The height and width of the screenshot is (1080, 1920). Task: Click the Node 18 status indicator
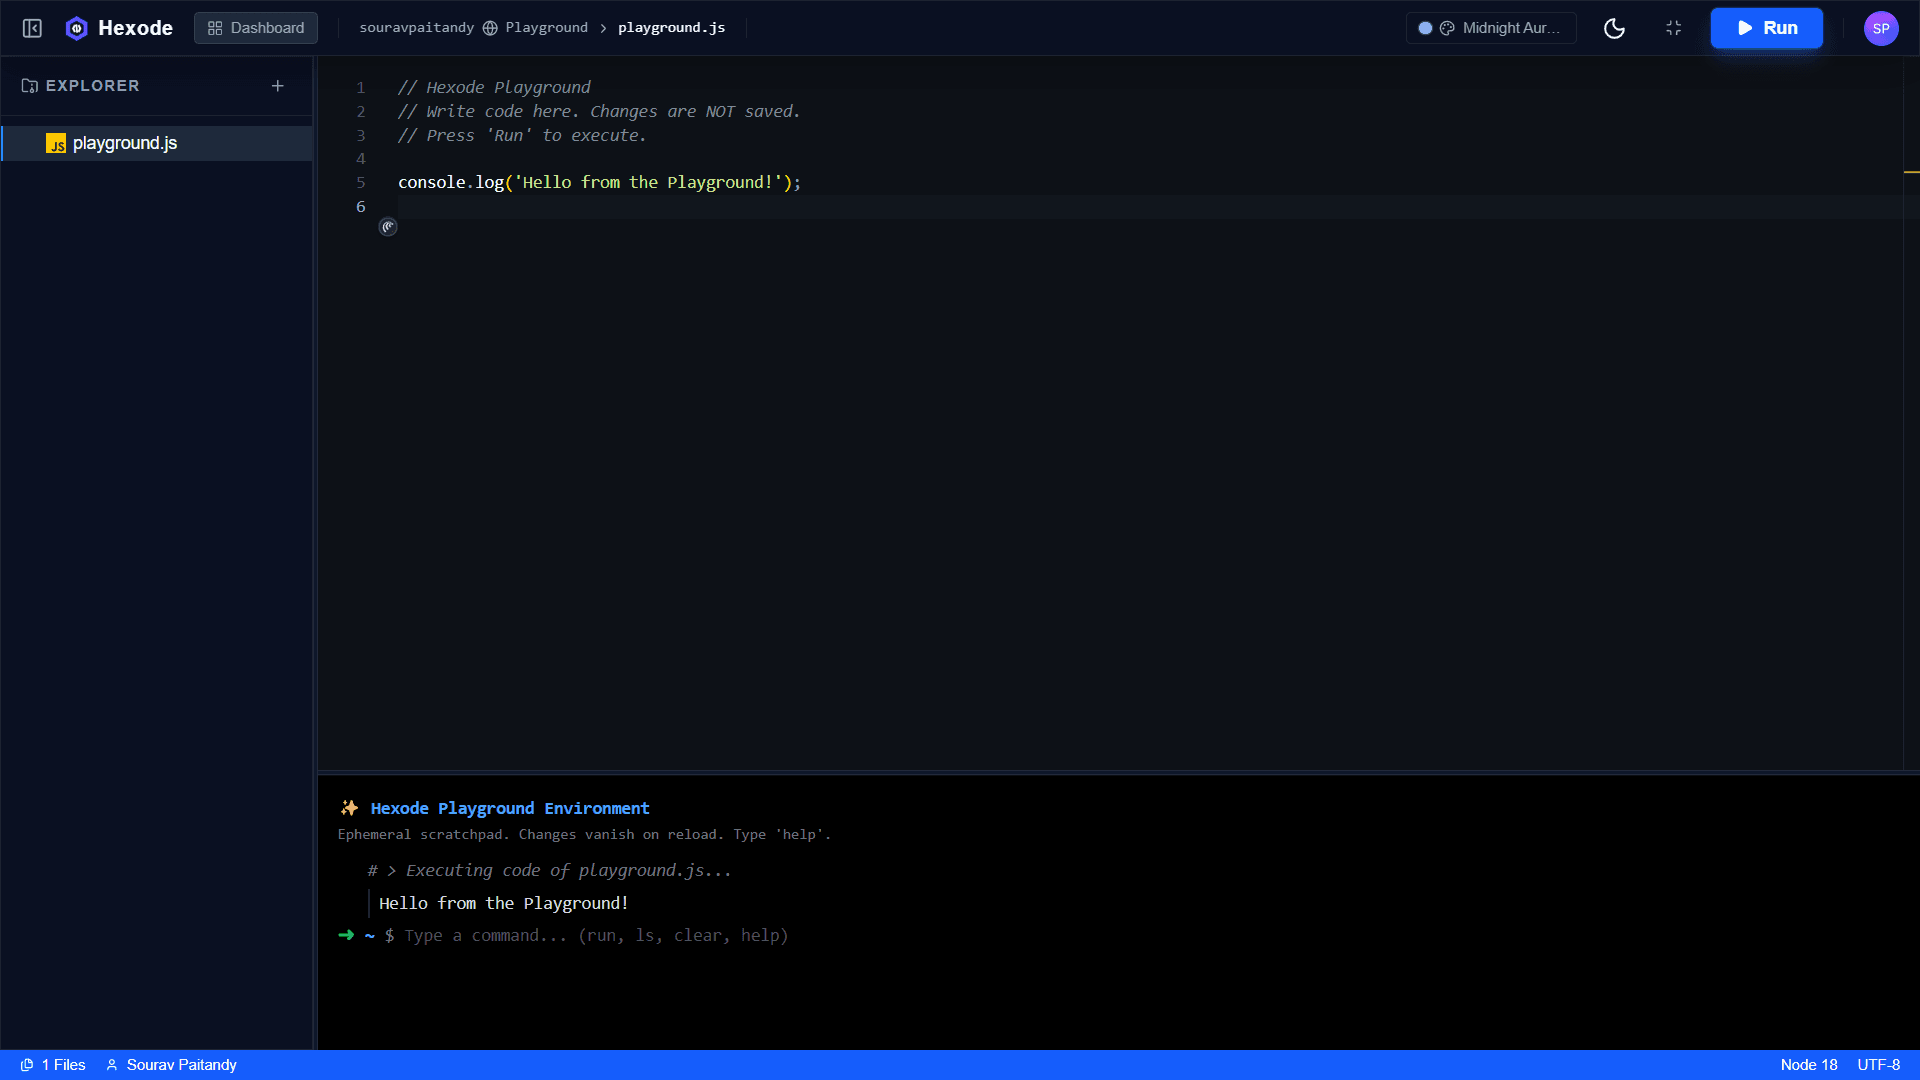[x=1808, y=1065]
